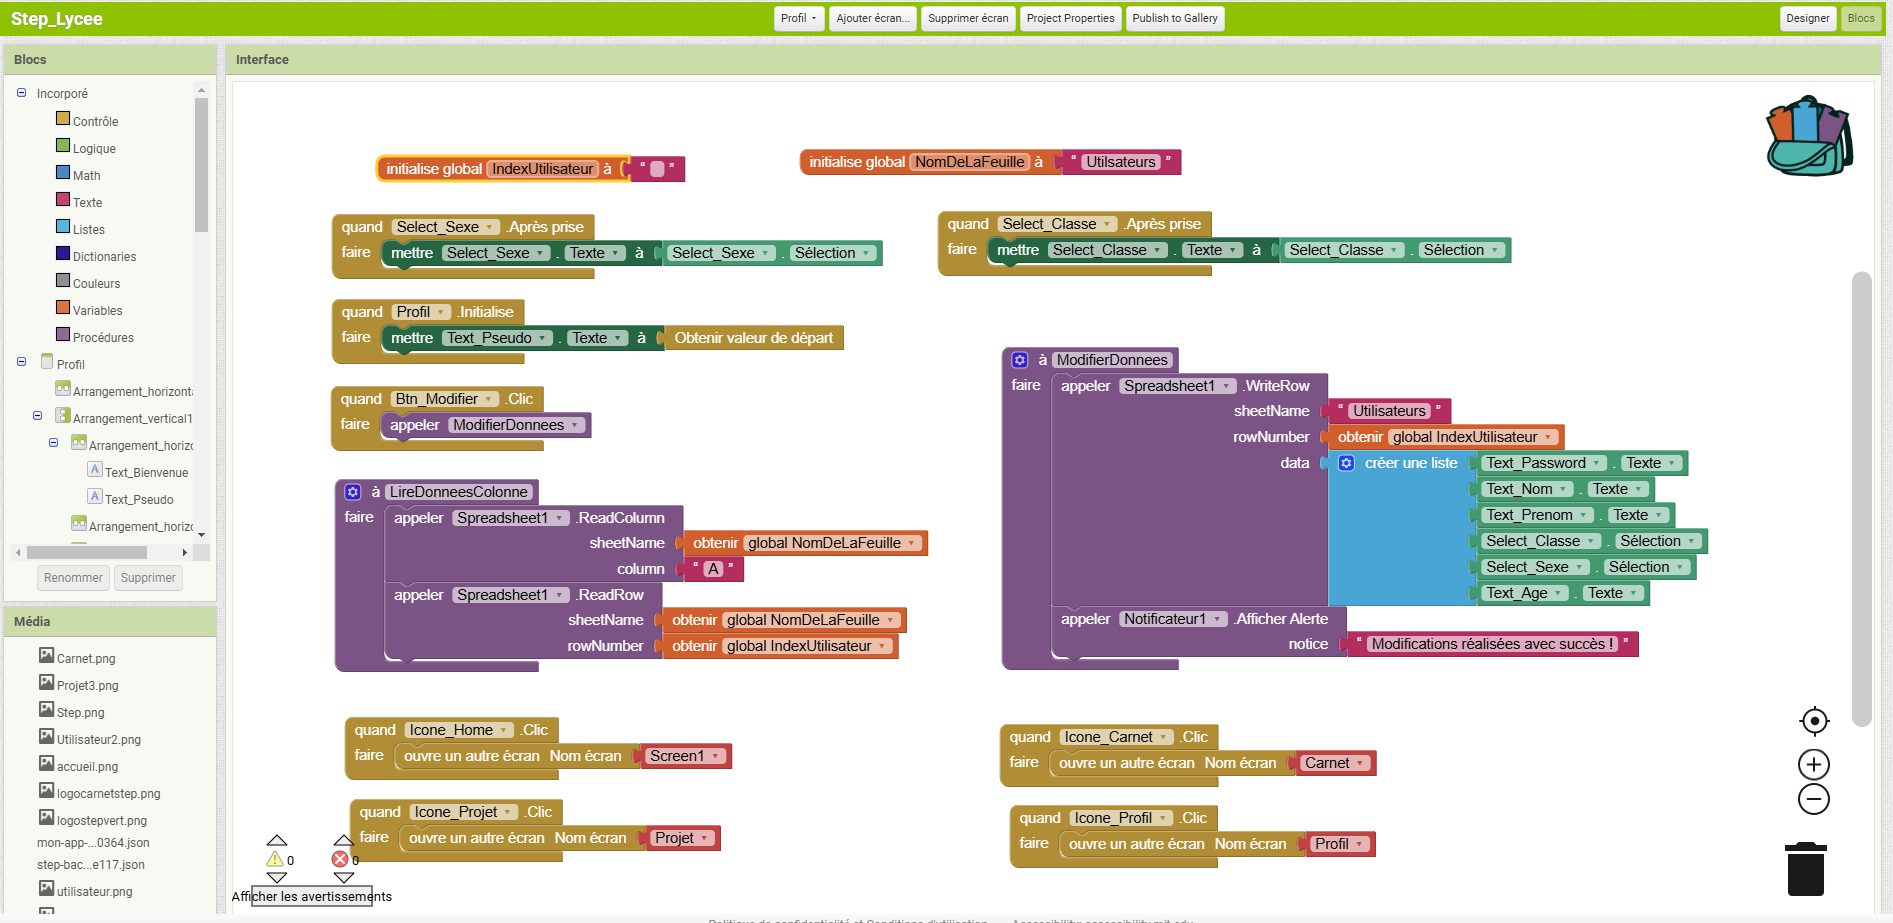Open the backpack in the top-right corner
Screen dimensions: 1893x923
(1806, 137)
